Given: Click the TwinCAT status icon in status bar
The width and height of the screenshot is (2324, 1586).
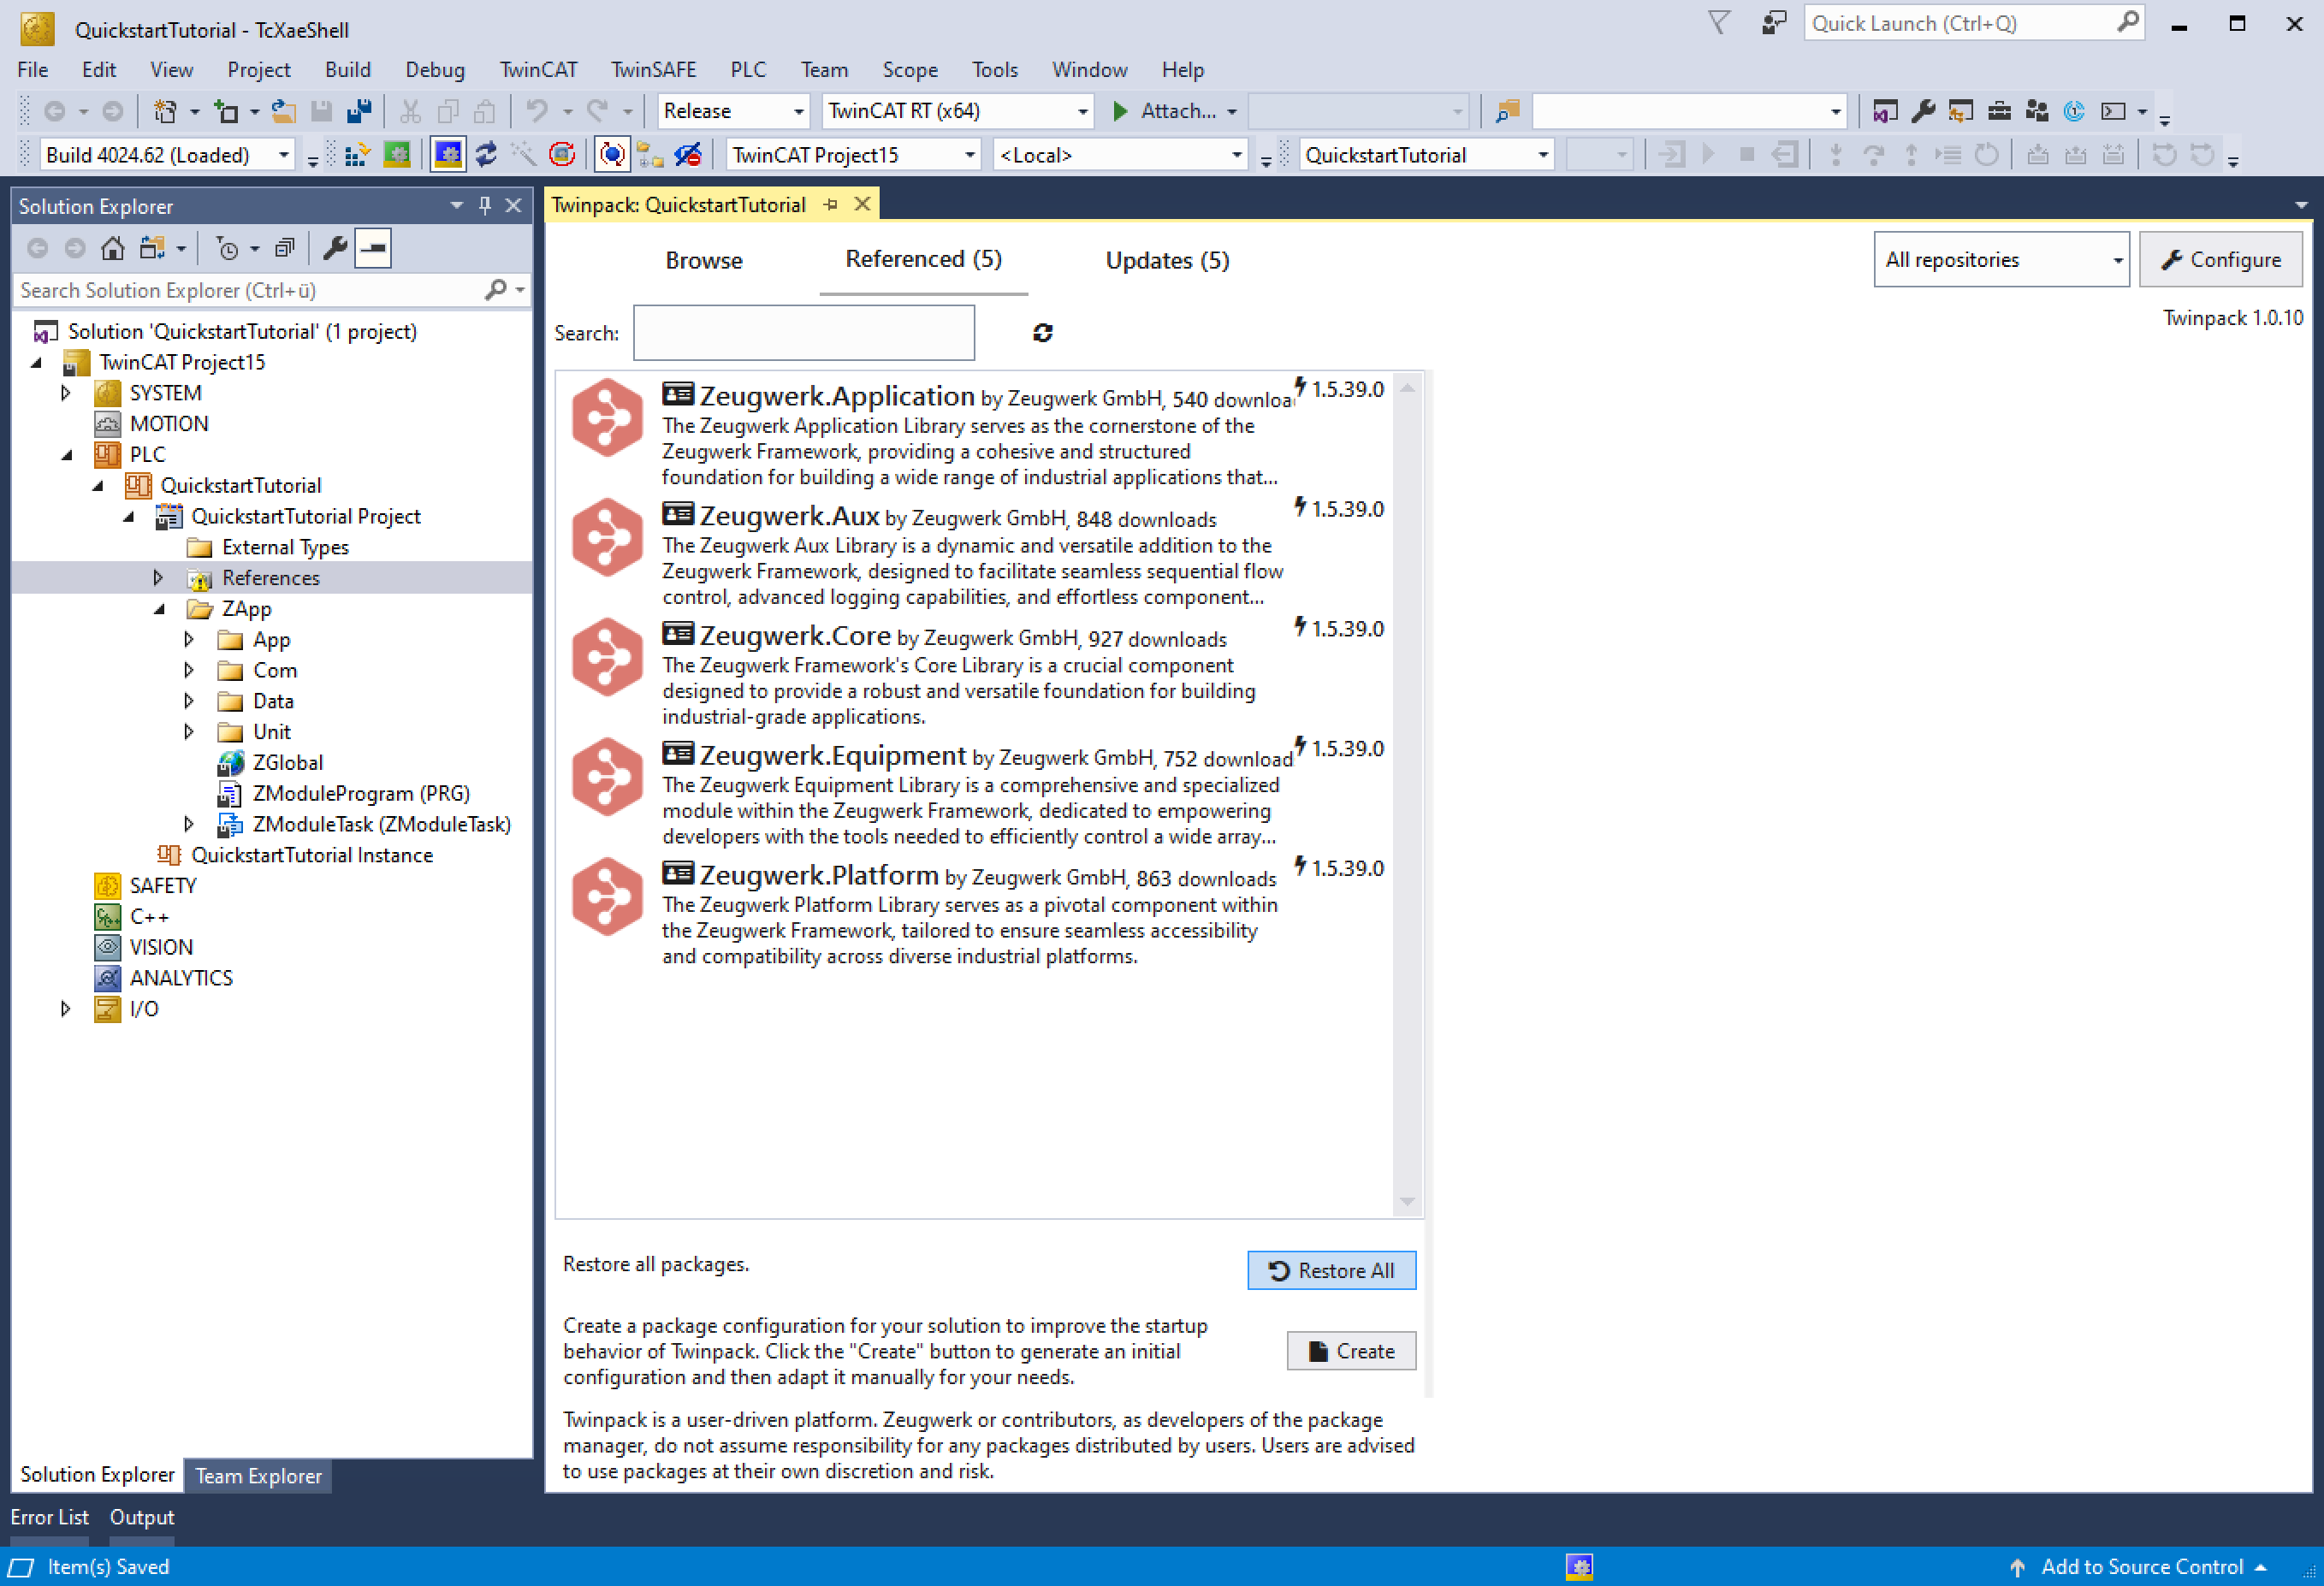Looking at the screenshot, I should [1579, 1566].
